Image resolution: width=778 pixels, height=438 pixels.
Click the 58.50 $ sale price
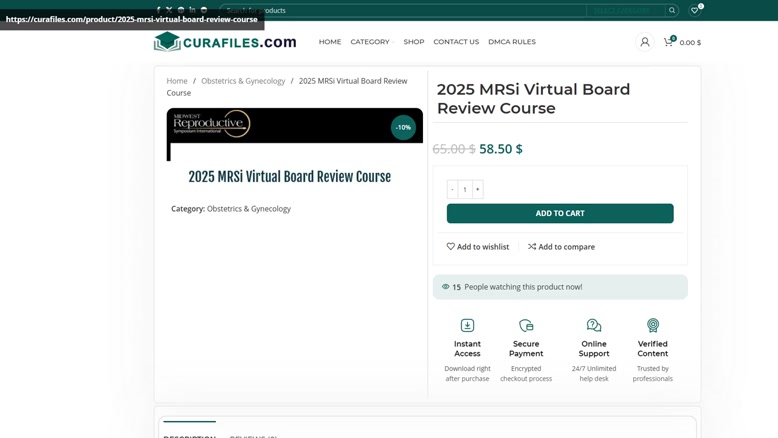501,149
